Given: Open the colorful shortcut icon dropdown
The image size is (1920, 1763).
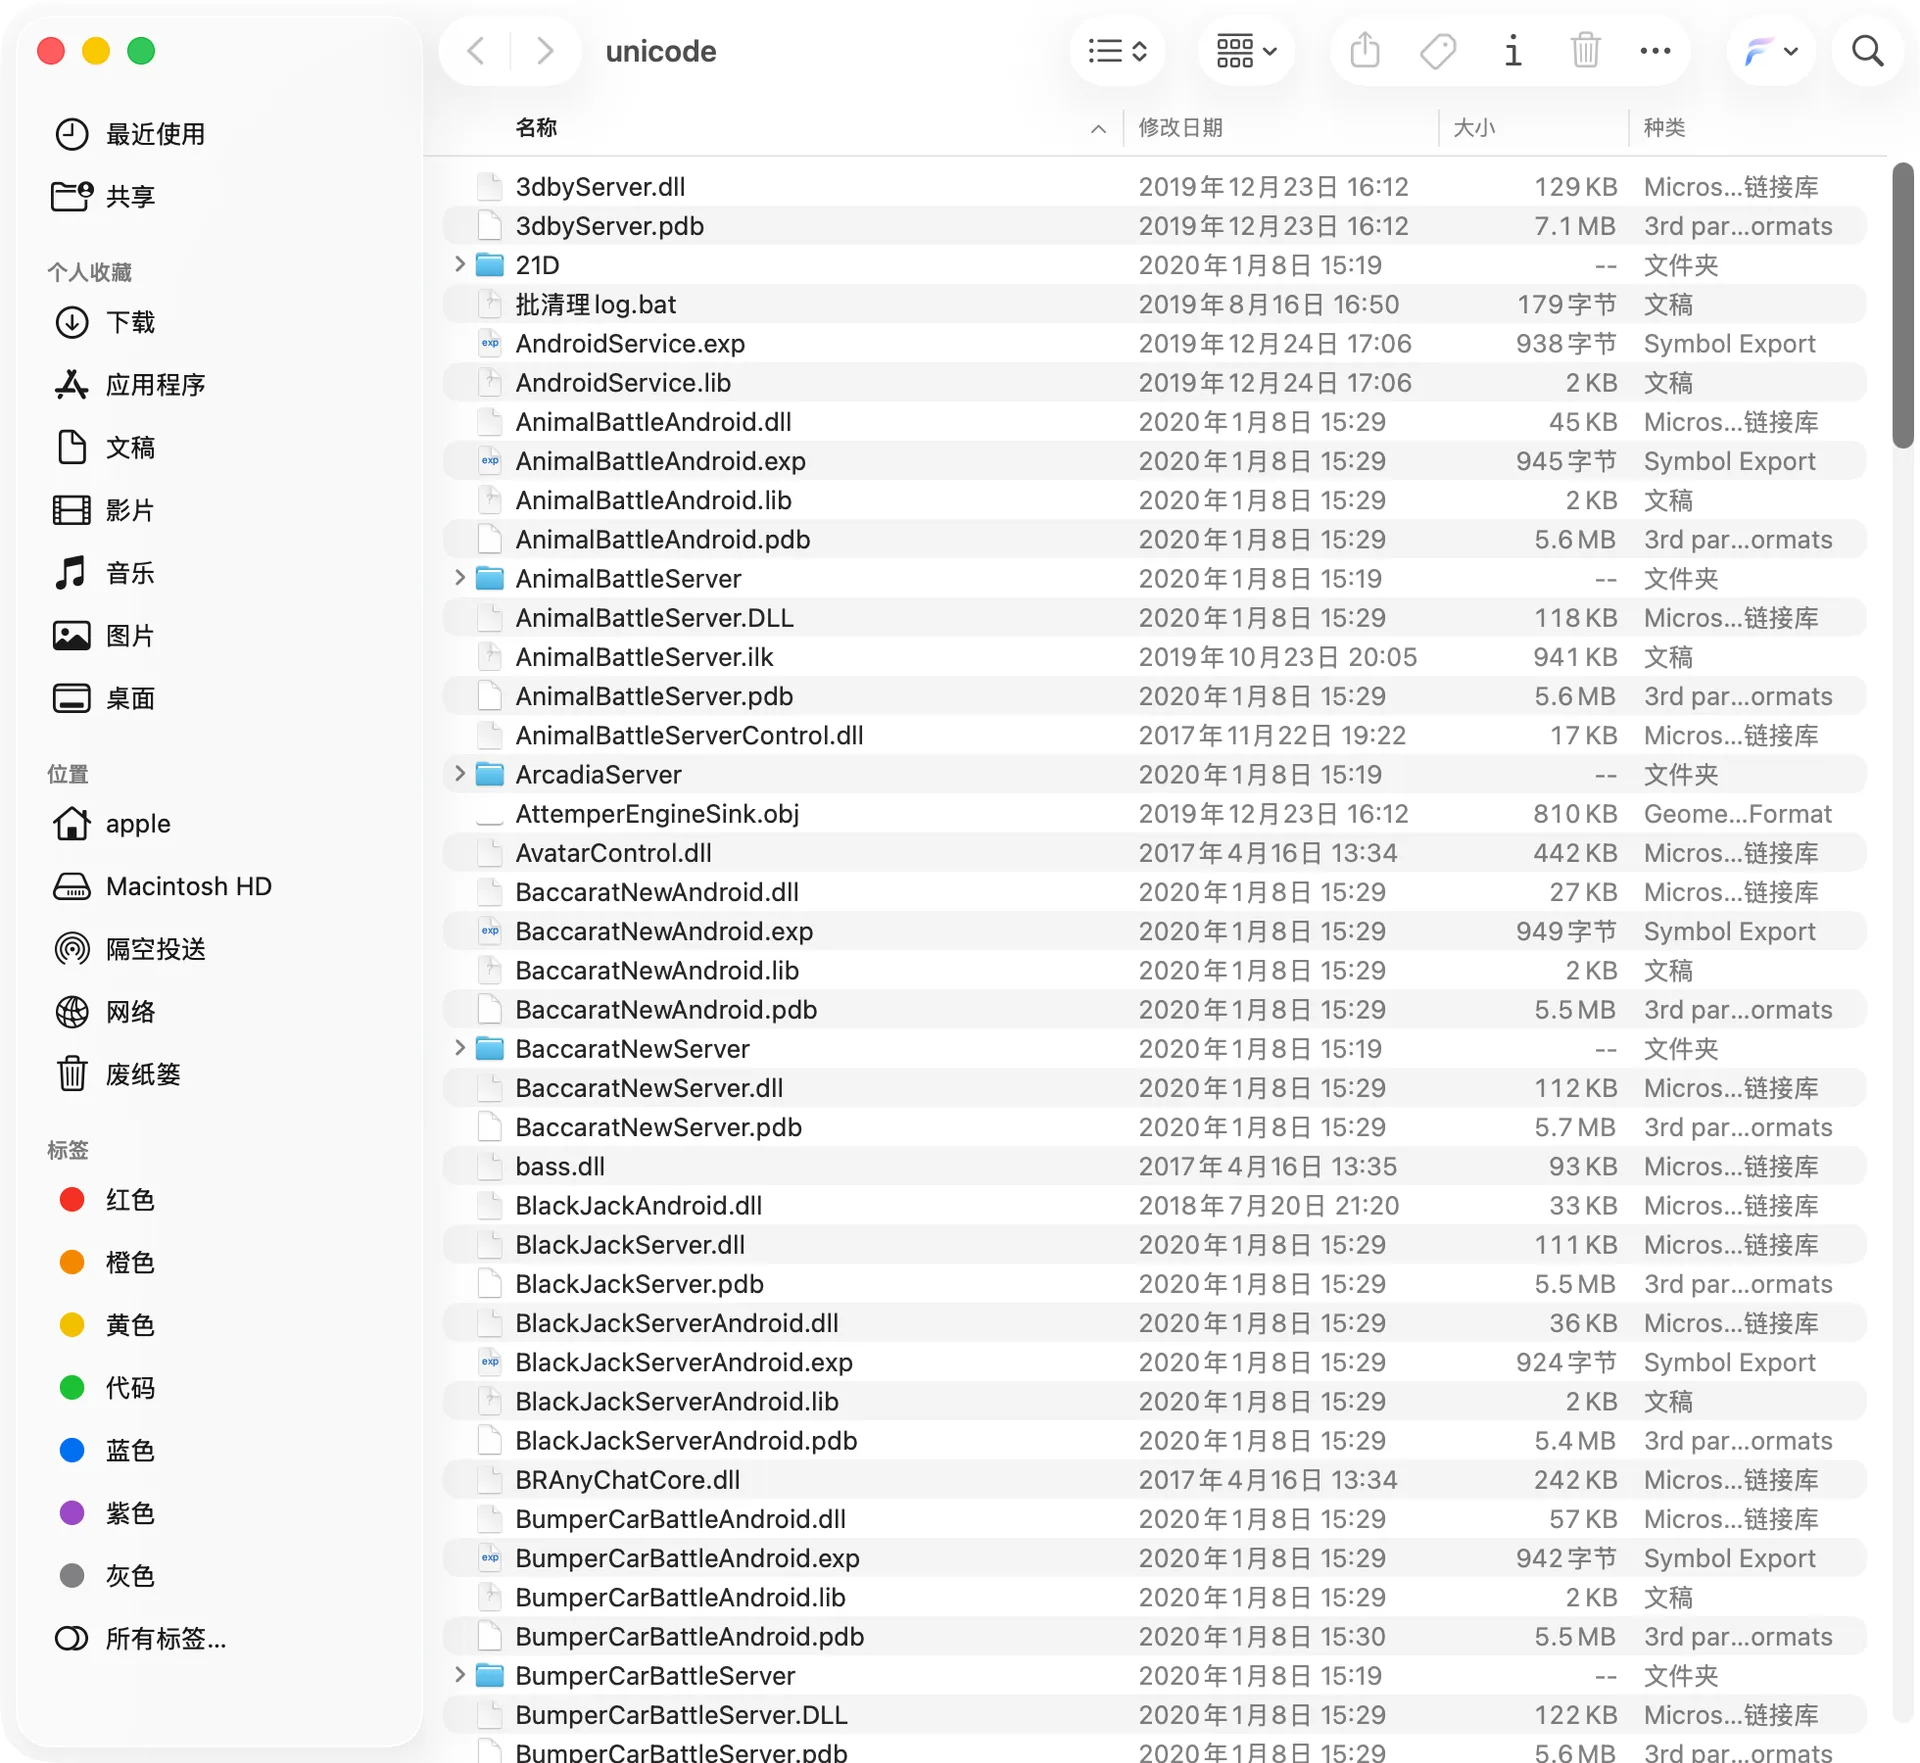Looking at the screenshot, I should click(1771, 51).
